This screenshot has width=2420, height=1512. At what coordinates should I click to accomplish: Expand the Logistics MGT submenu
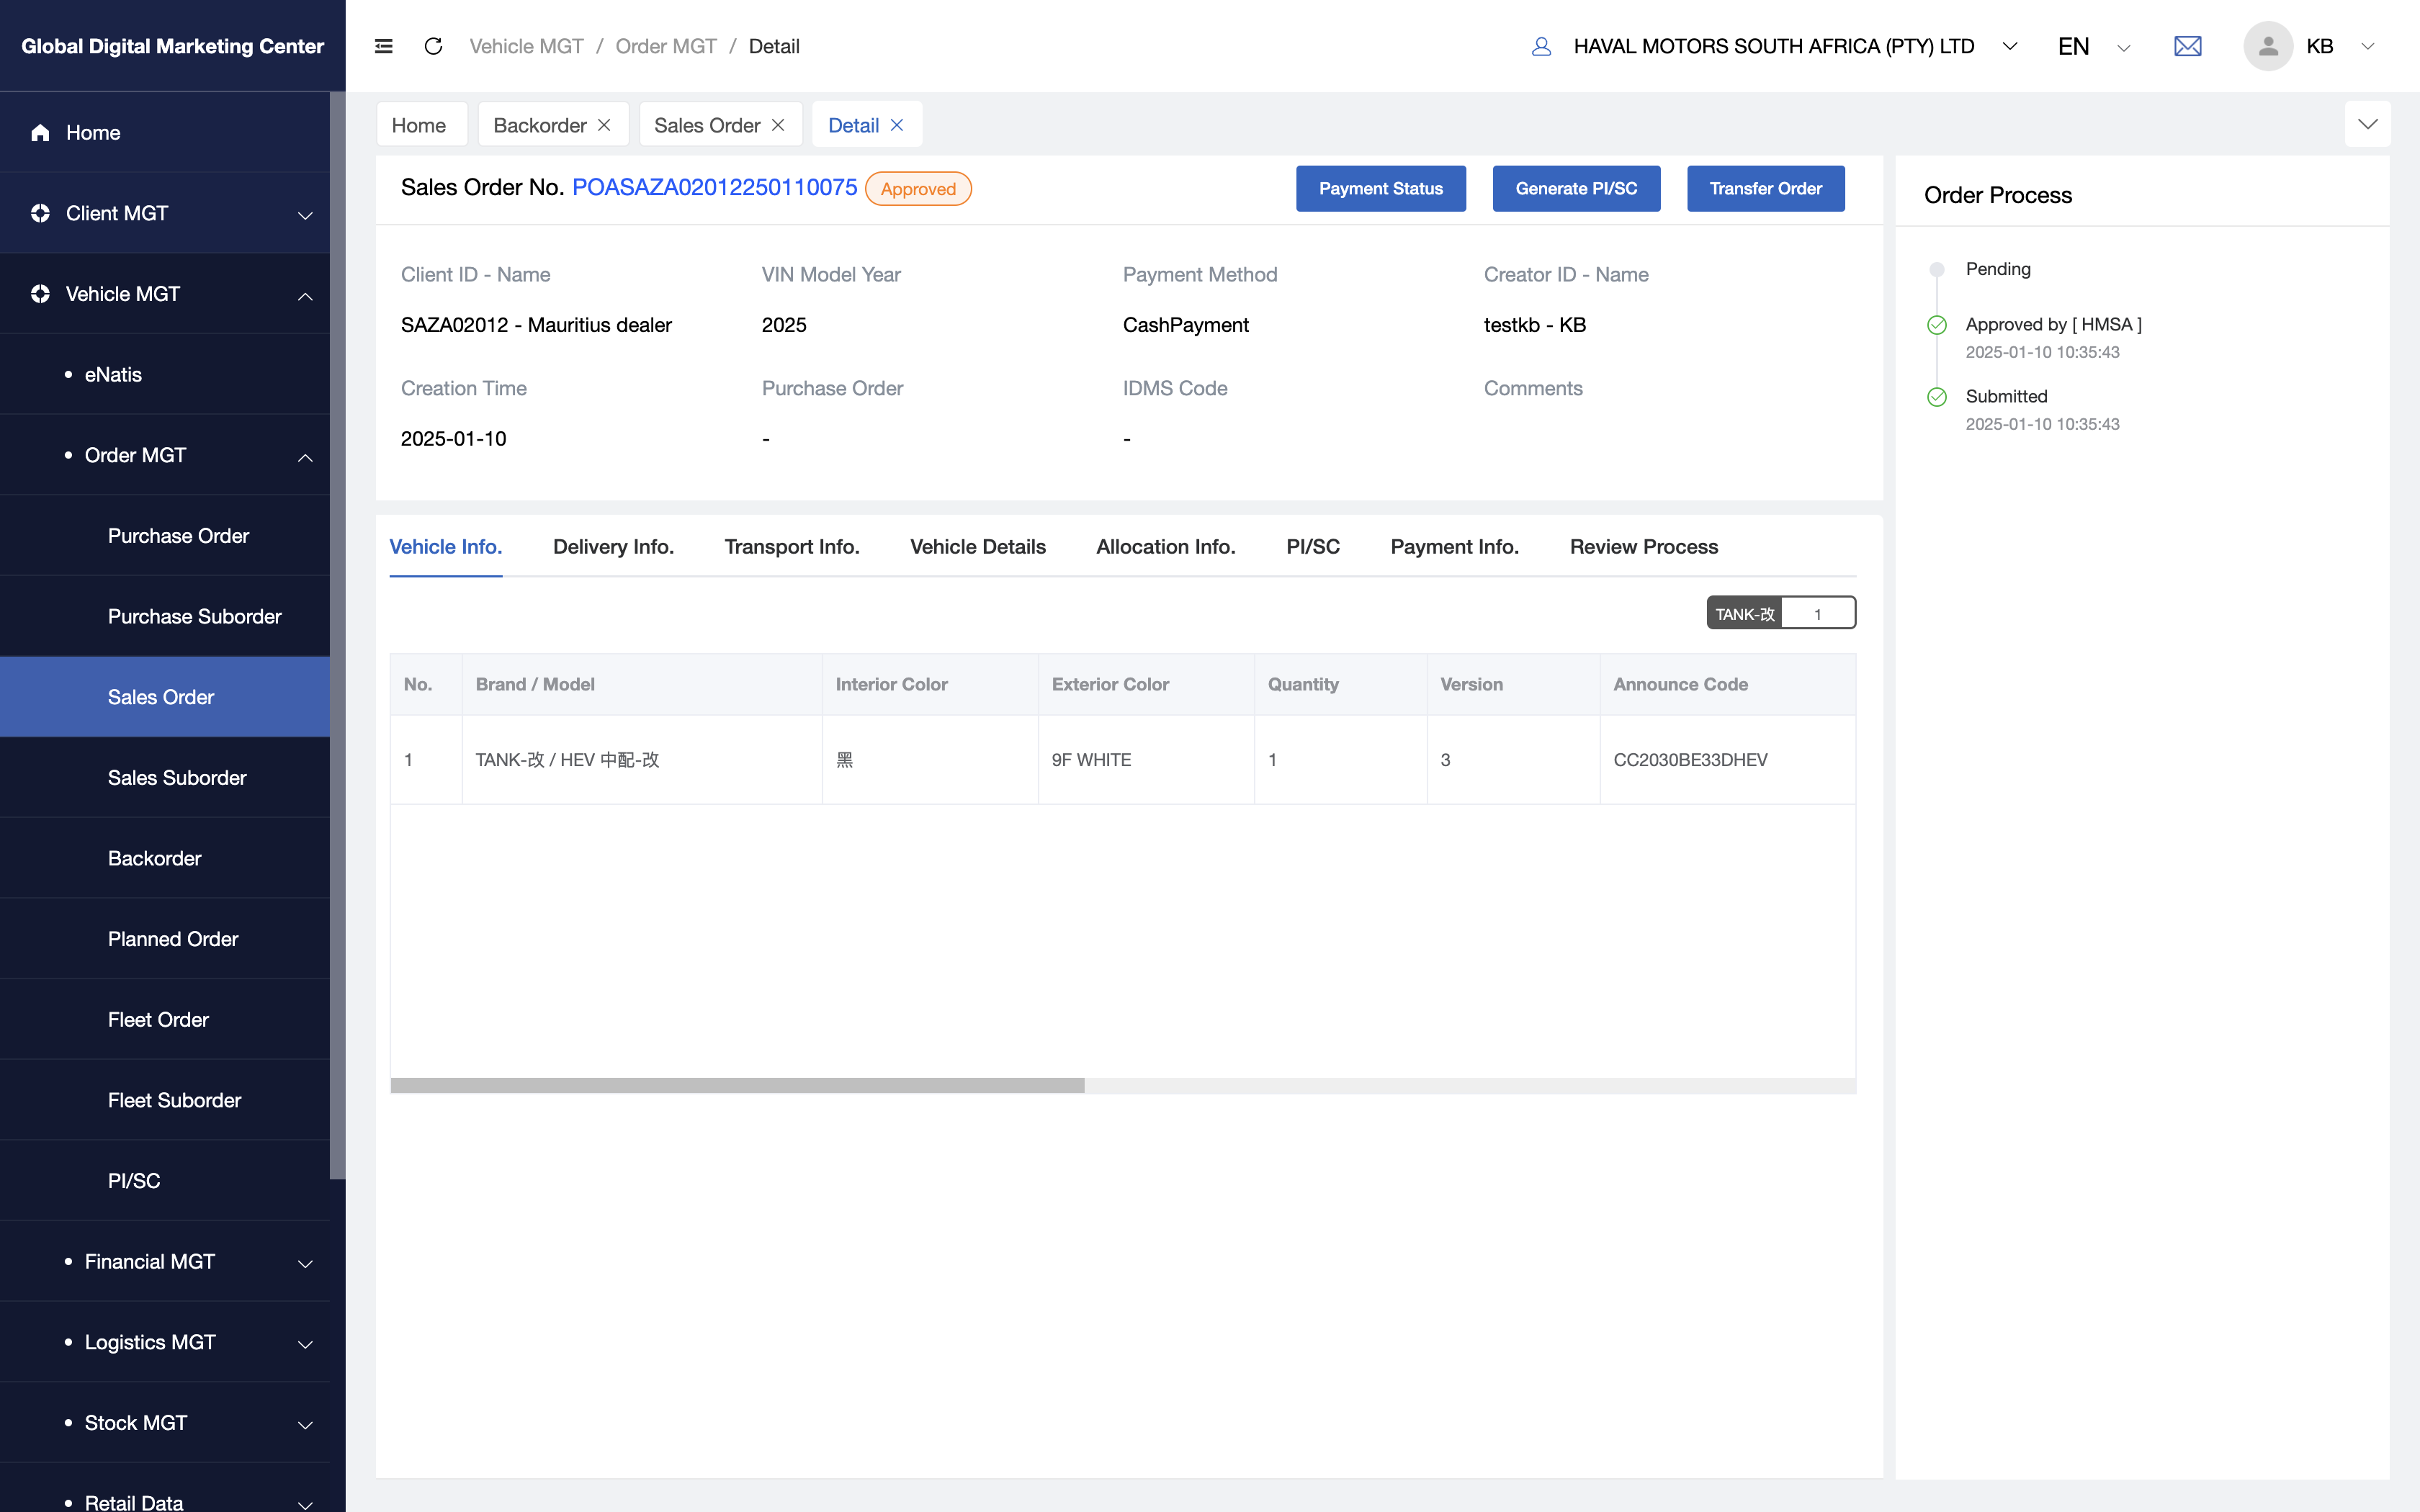coord(305,1345)
